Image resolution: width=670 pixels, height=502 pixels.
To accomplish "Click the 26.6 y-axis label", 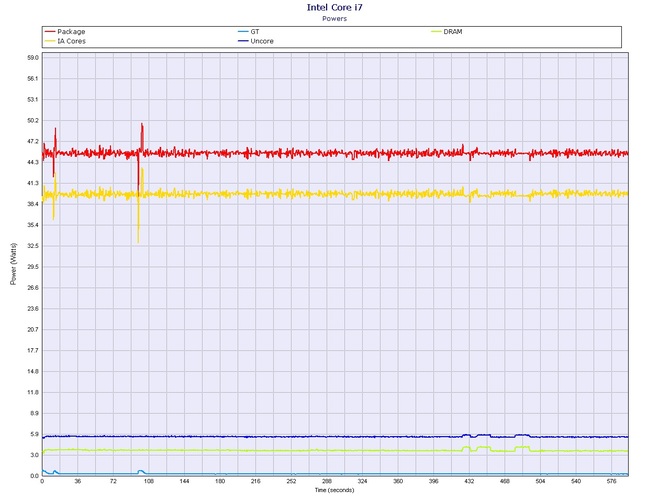I will point(33,288).
